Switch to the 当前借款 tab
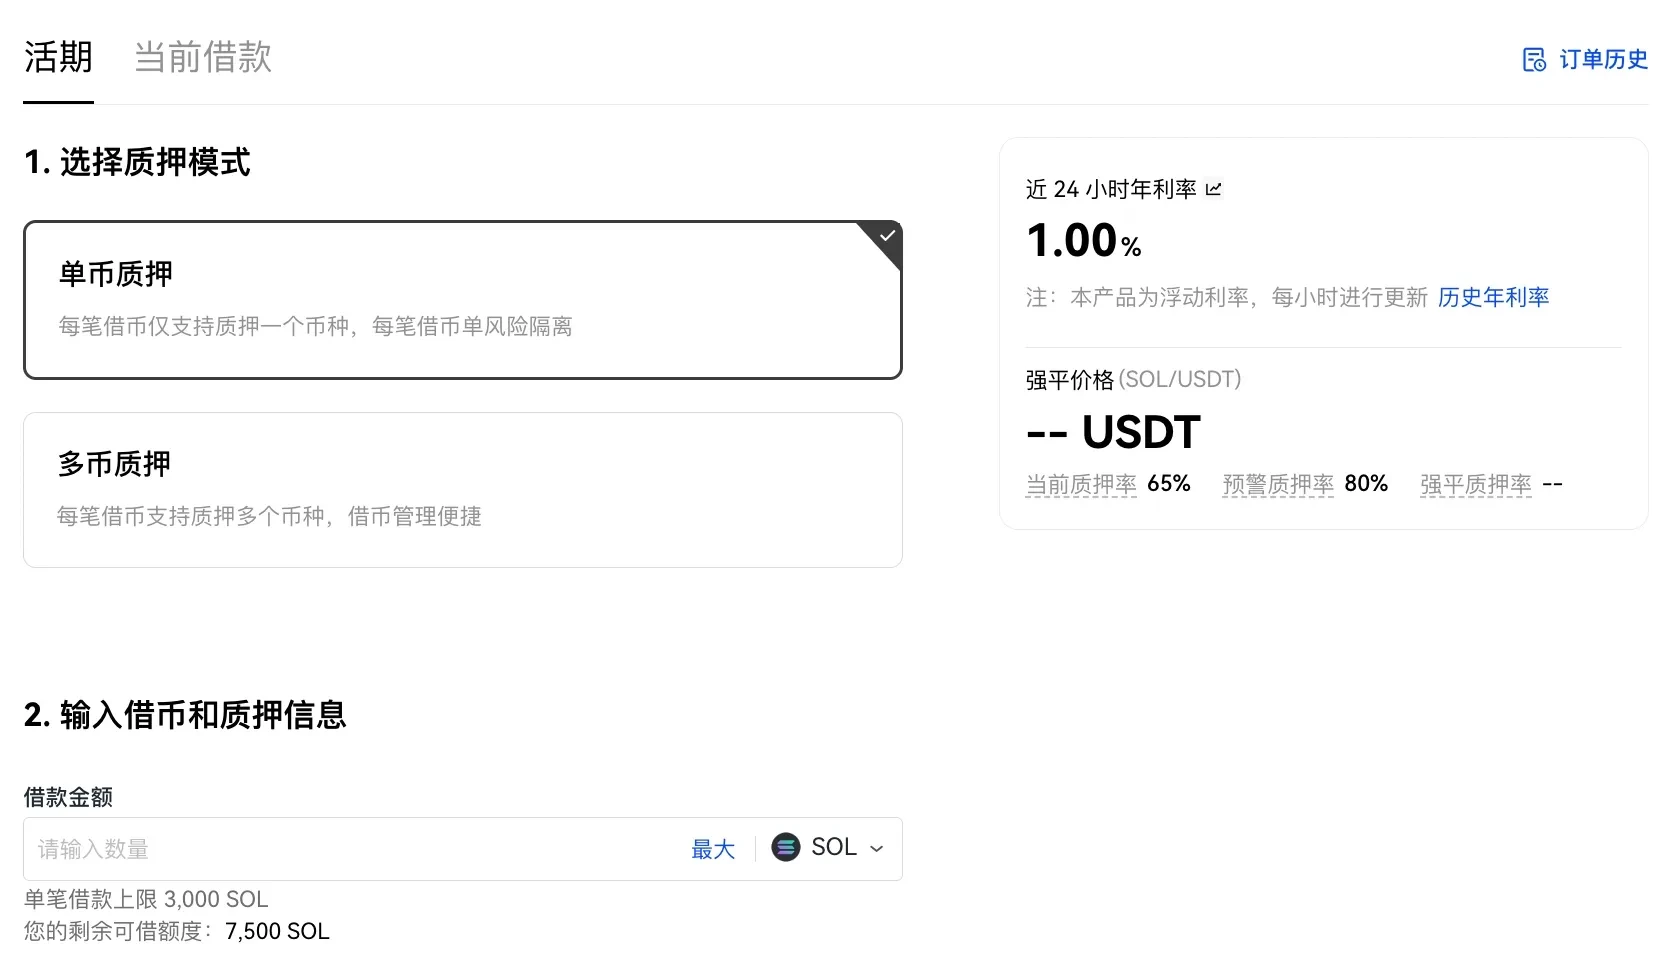1676x968 pixels. click(x=203, y=58)
